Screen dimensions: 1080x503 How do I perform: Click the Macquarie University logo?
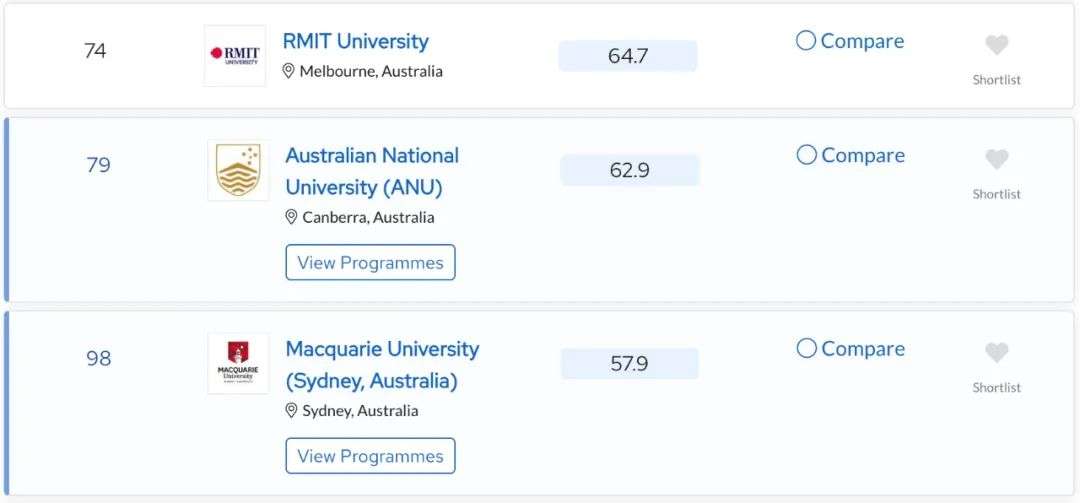[238, 363]
